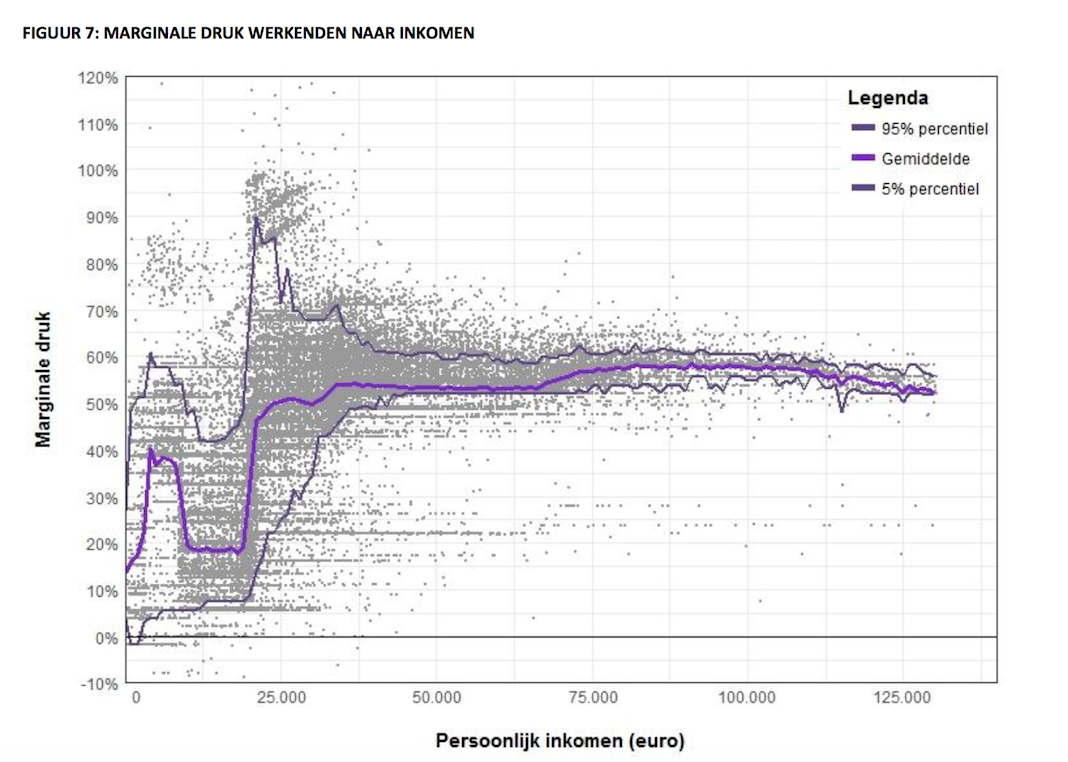Click the '110%' y-axis label
The width and height of the screenshot is (1068, 762).
[x=98, y=125]
